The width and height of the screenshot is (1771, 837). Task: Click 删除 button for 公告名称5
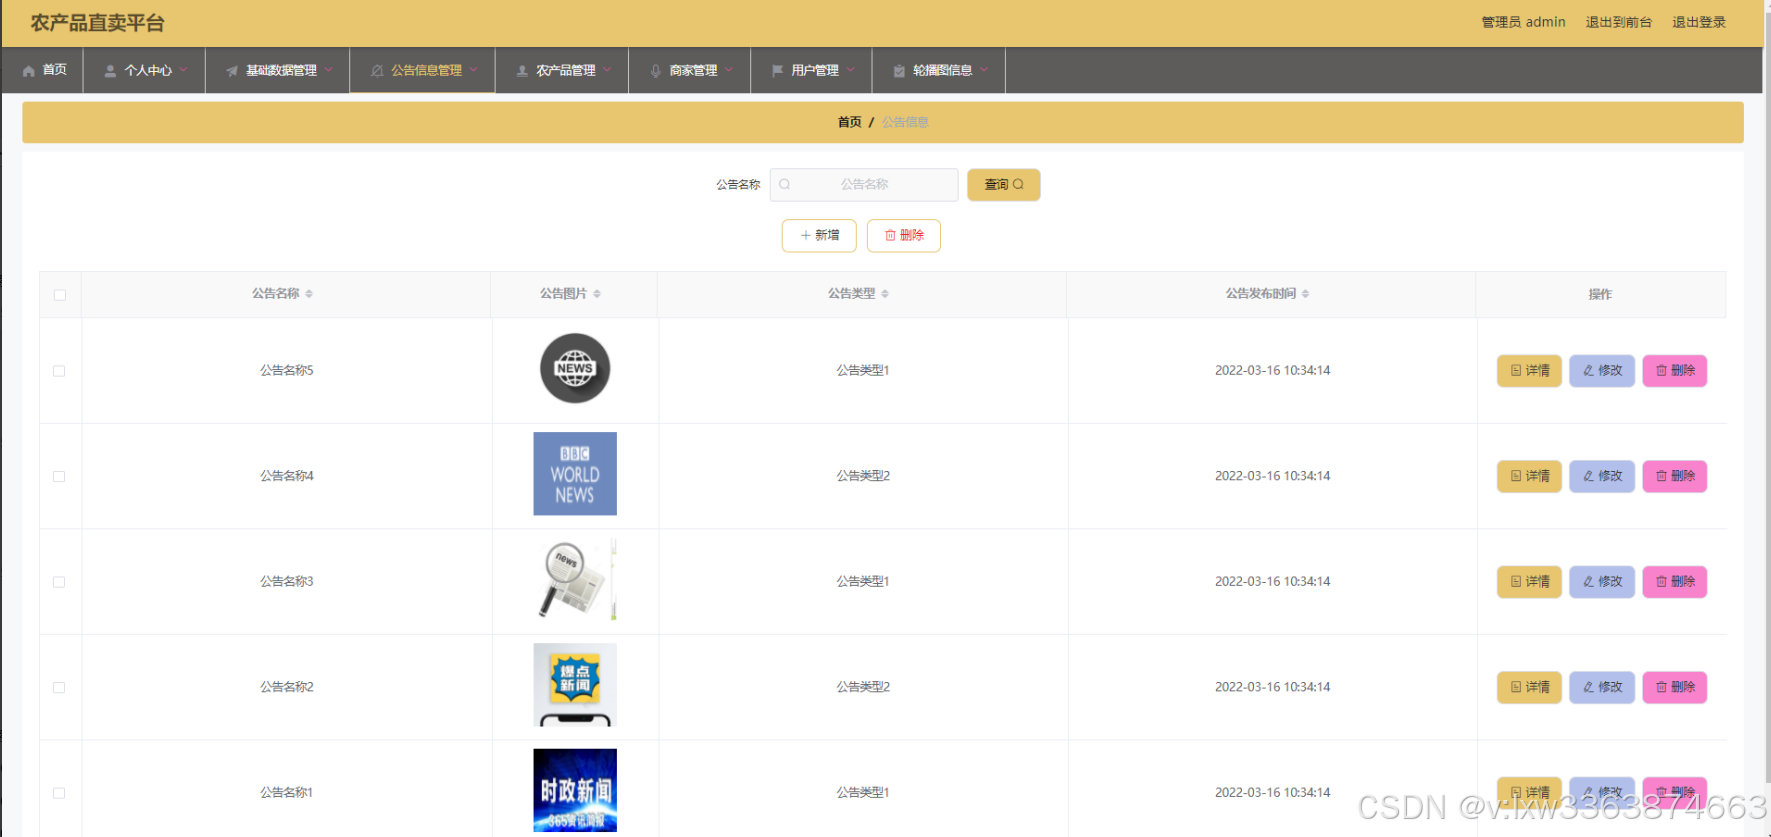(1675, 370)
